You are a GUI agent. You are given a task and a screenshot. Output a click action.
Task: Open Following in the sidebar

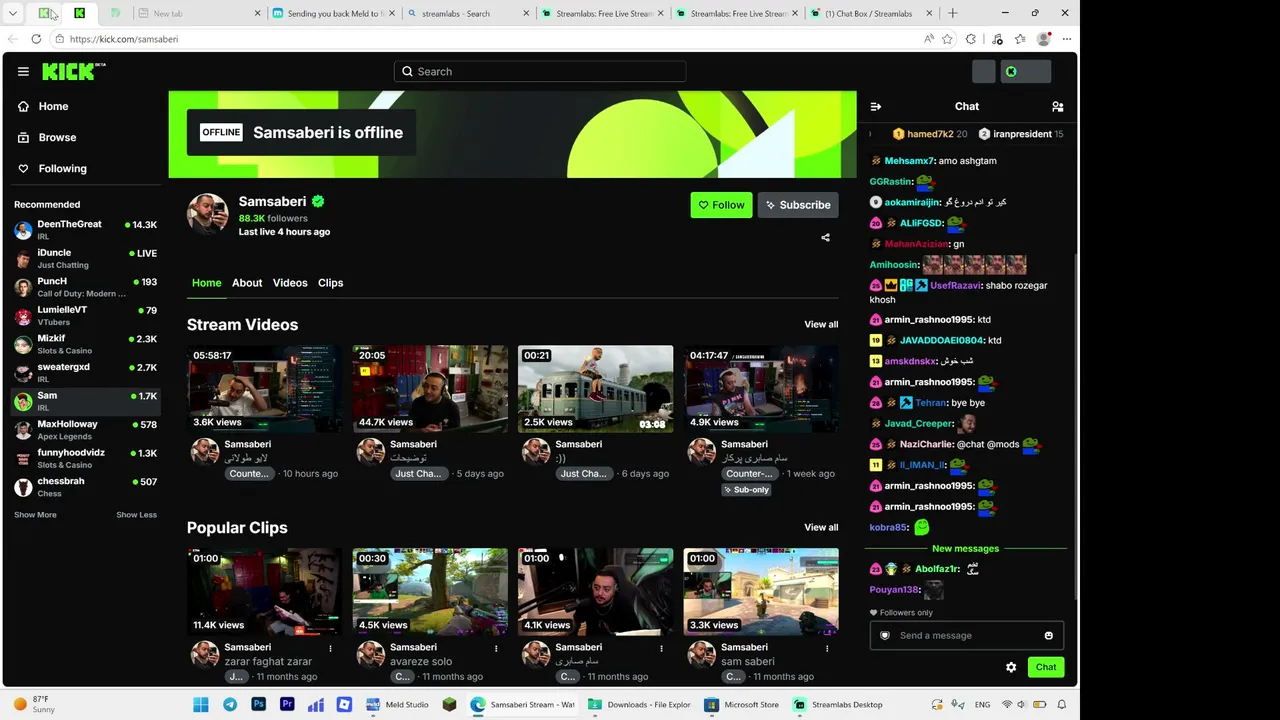[62, 168]
